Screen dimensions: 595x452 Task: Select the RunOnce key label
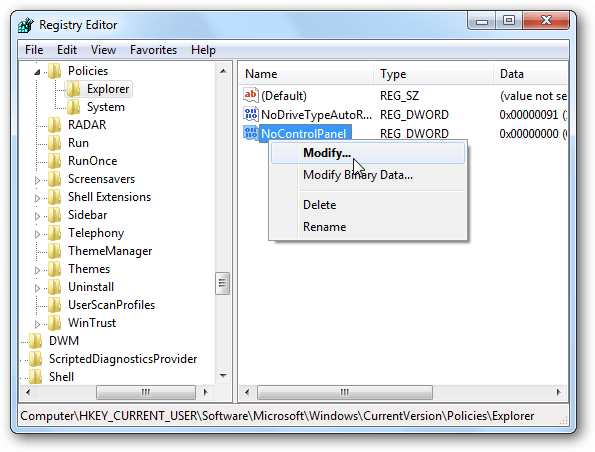pos(93,161)
